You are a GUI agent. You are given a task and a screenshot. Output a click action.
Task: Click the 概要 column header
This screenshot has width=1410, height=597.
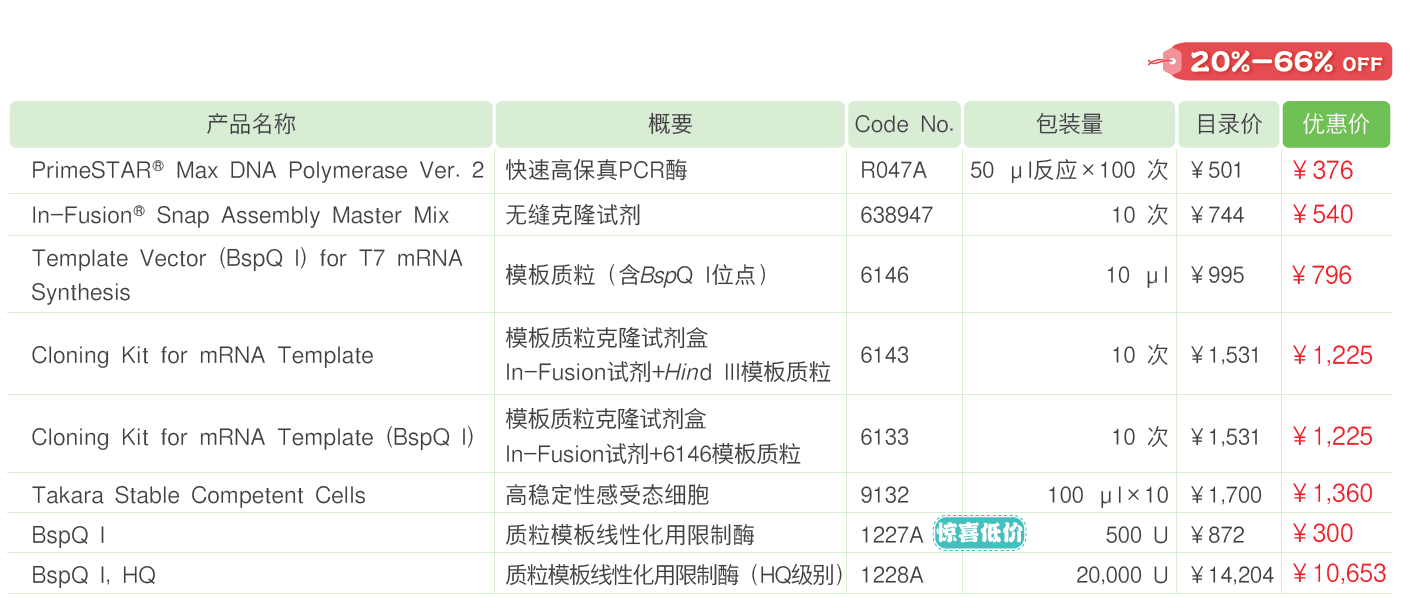tap(670, 125)
